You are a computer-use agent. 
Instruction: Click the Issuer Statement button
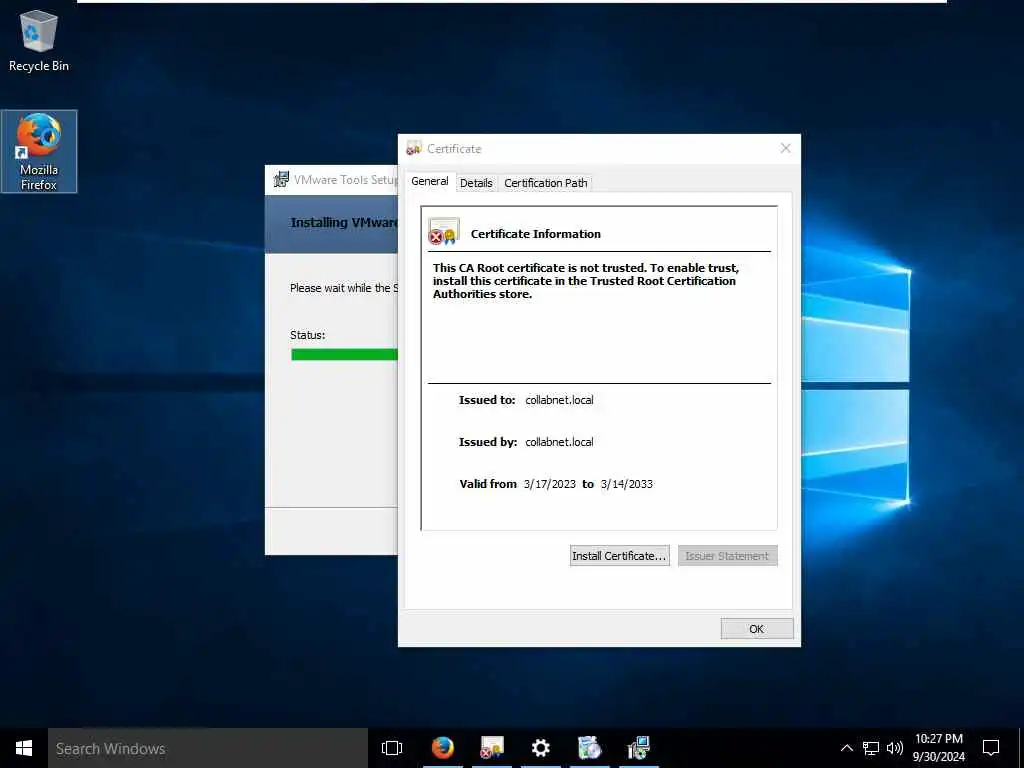(x=727, y=556)
